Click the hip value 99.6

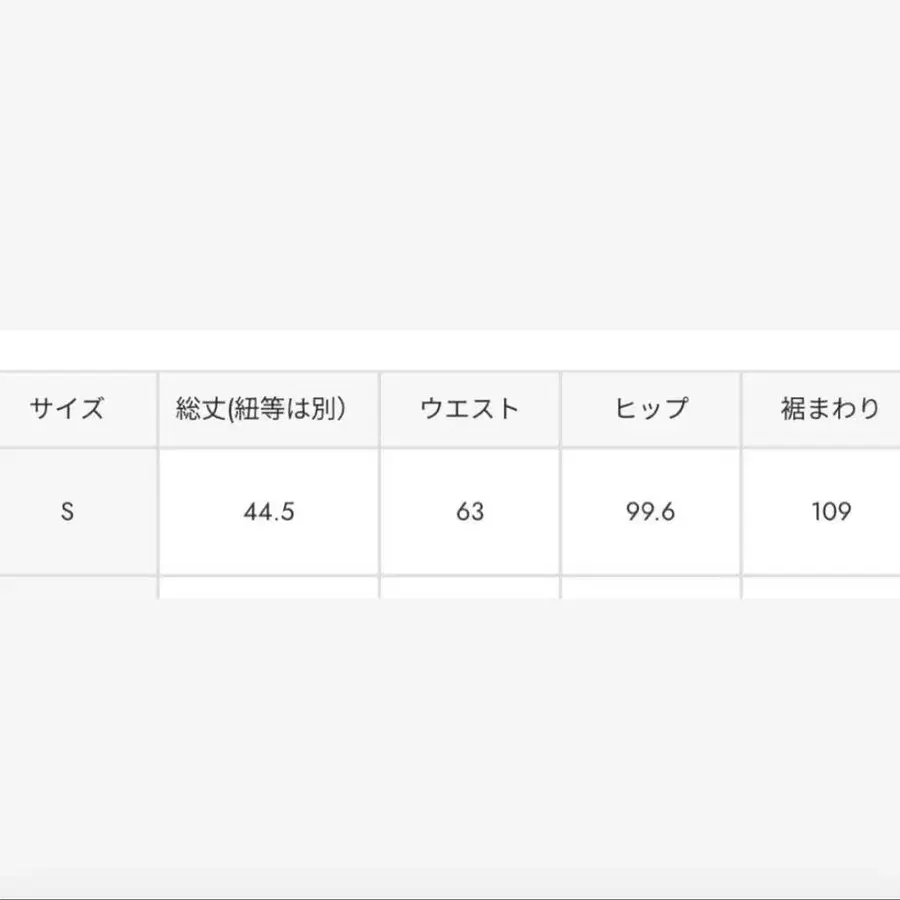[650, 511]
